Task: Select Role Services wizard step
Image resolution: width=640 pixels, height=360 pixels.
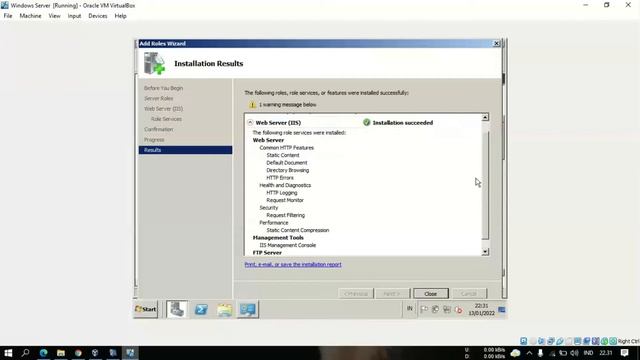Action: pyautogui.click(x=166, y=119)
